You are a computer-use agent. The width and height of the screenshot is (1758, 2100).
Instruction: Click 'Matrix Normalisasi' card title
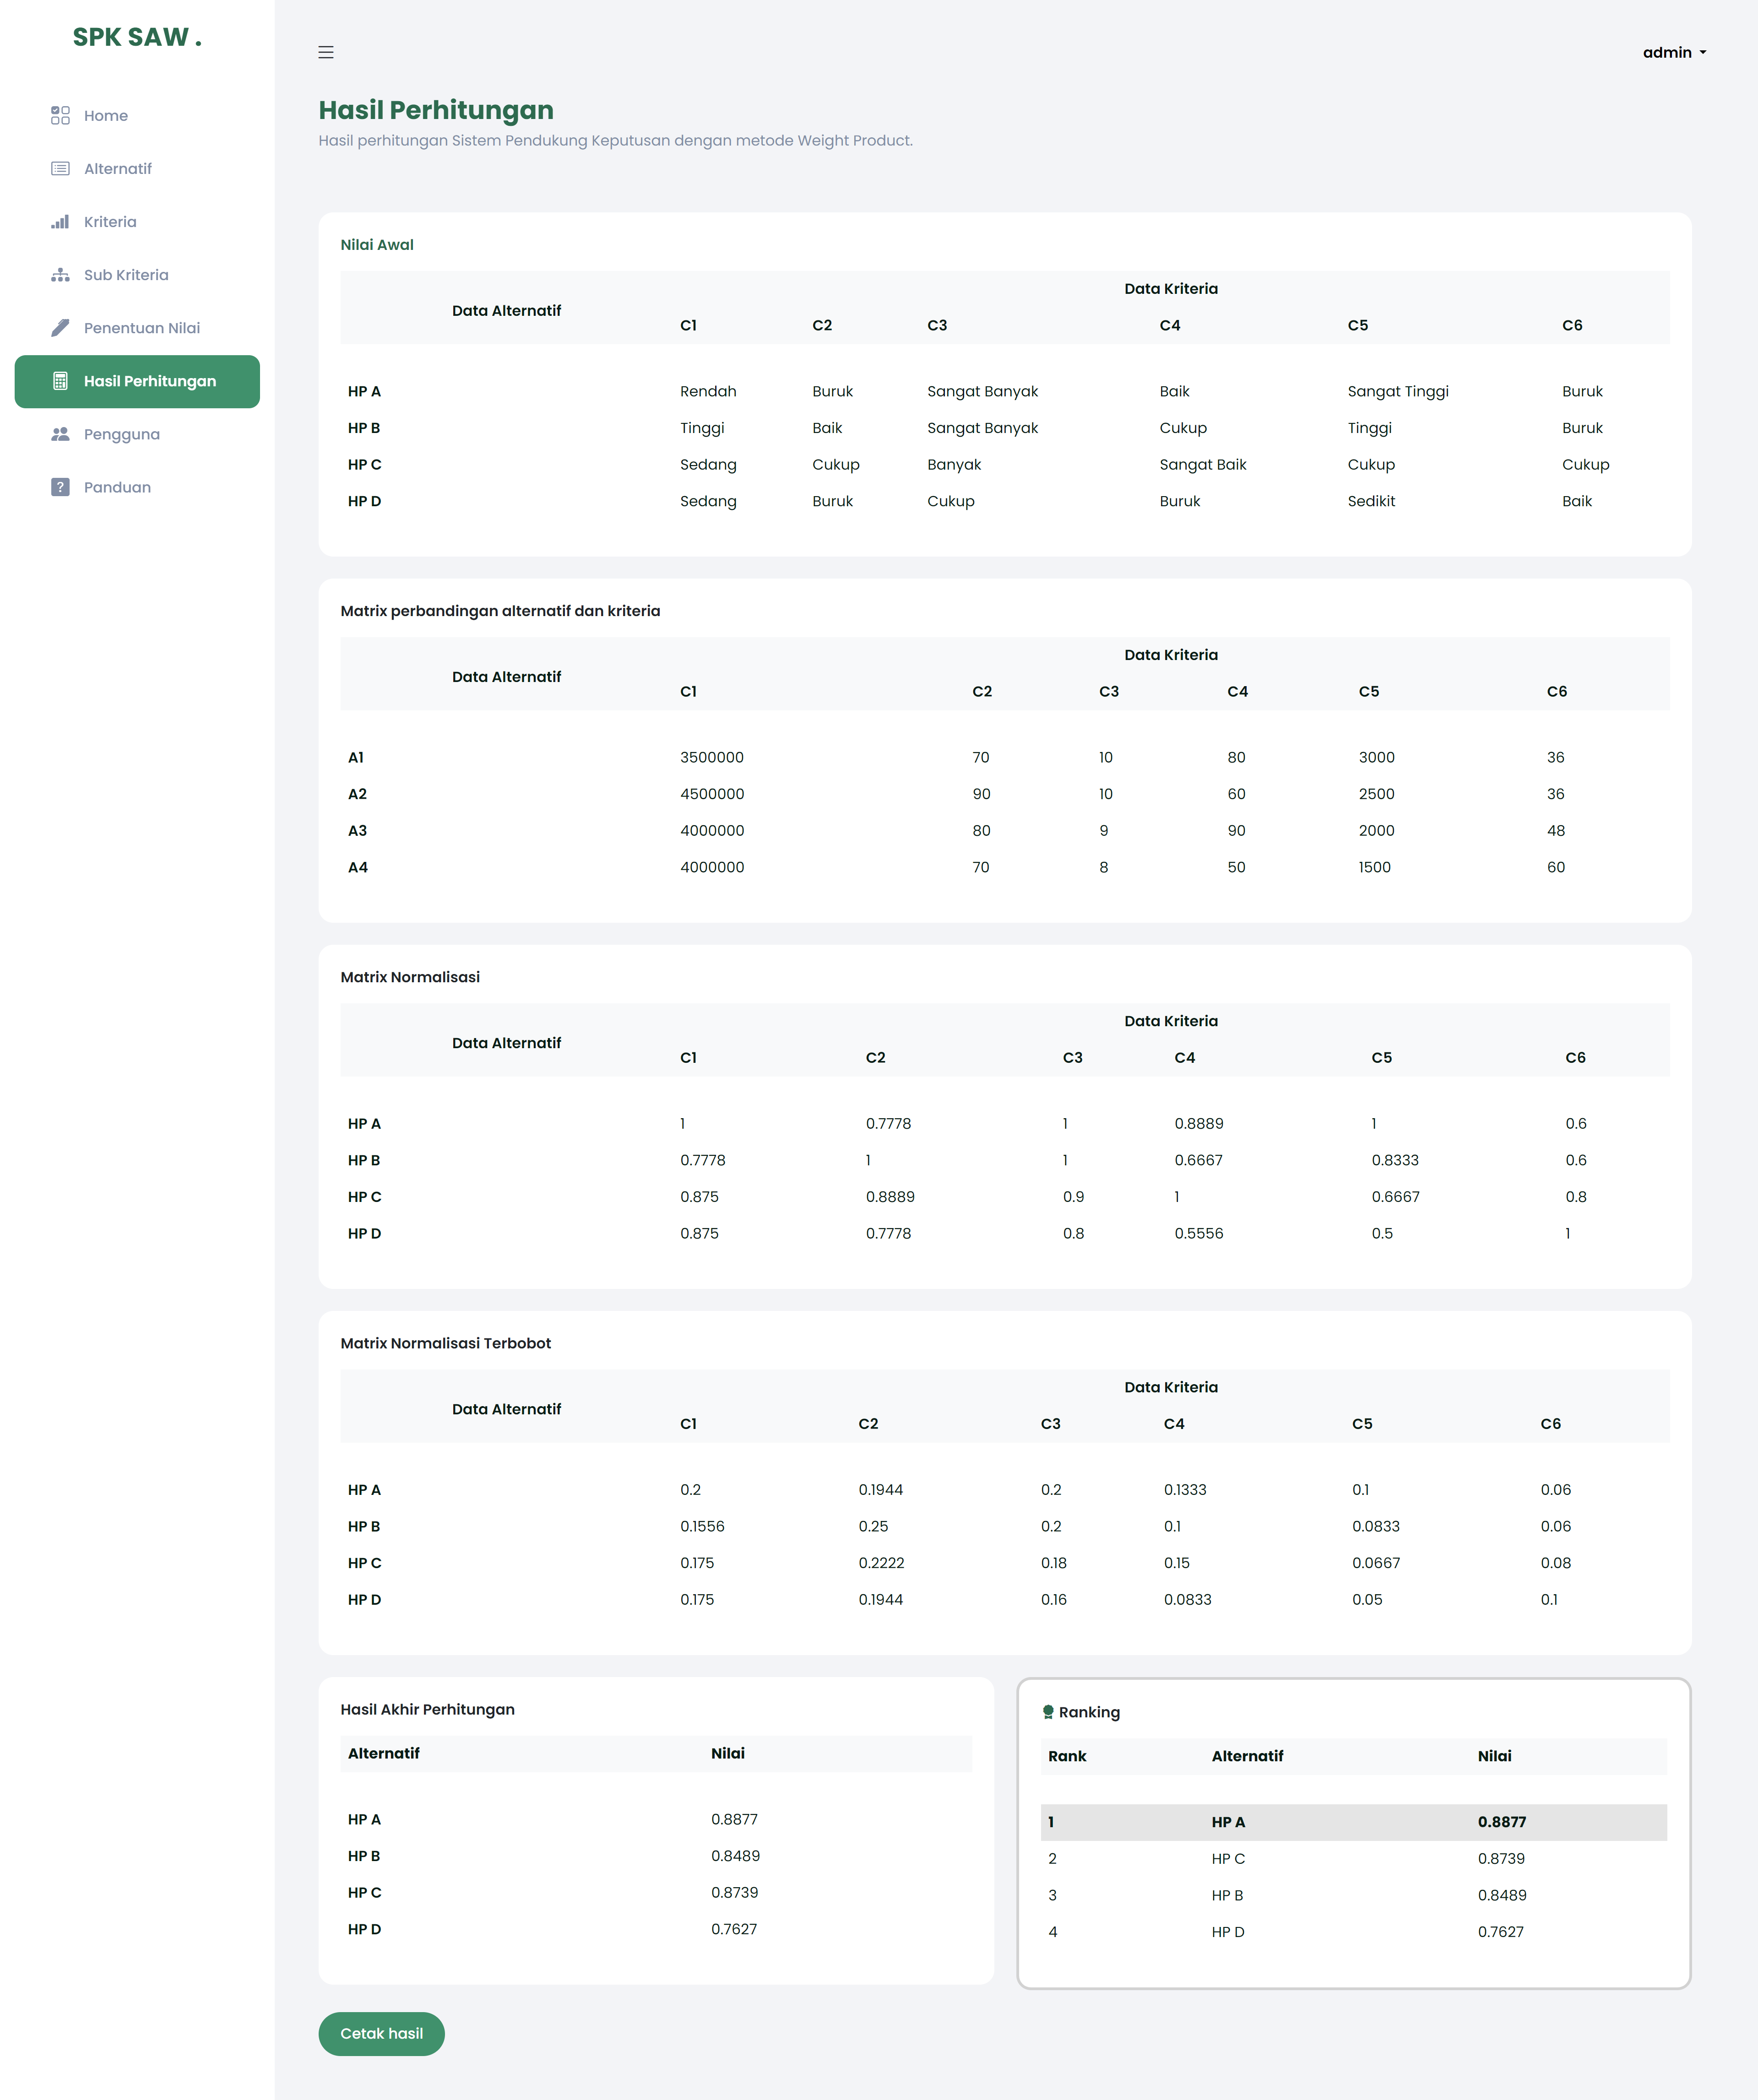(410, 977)
